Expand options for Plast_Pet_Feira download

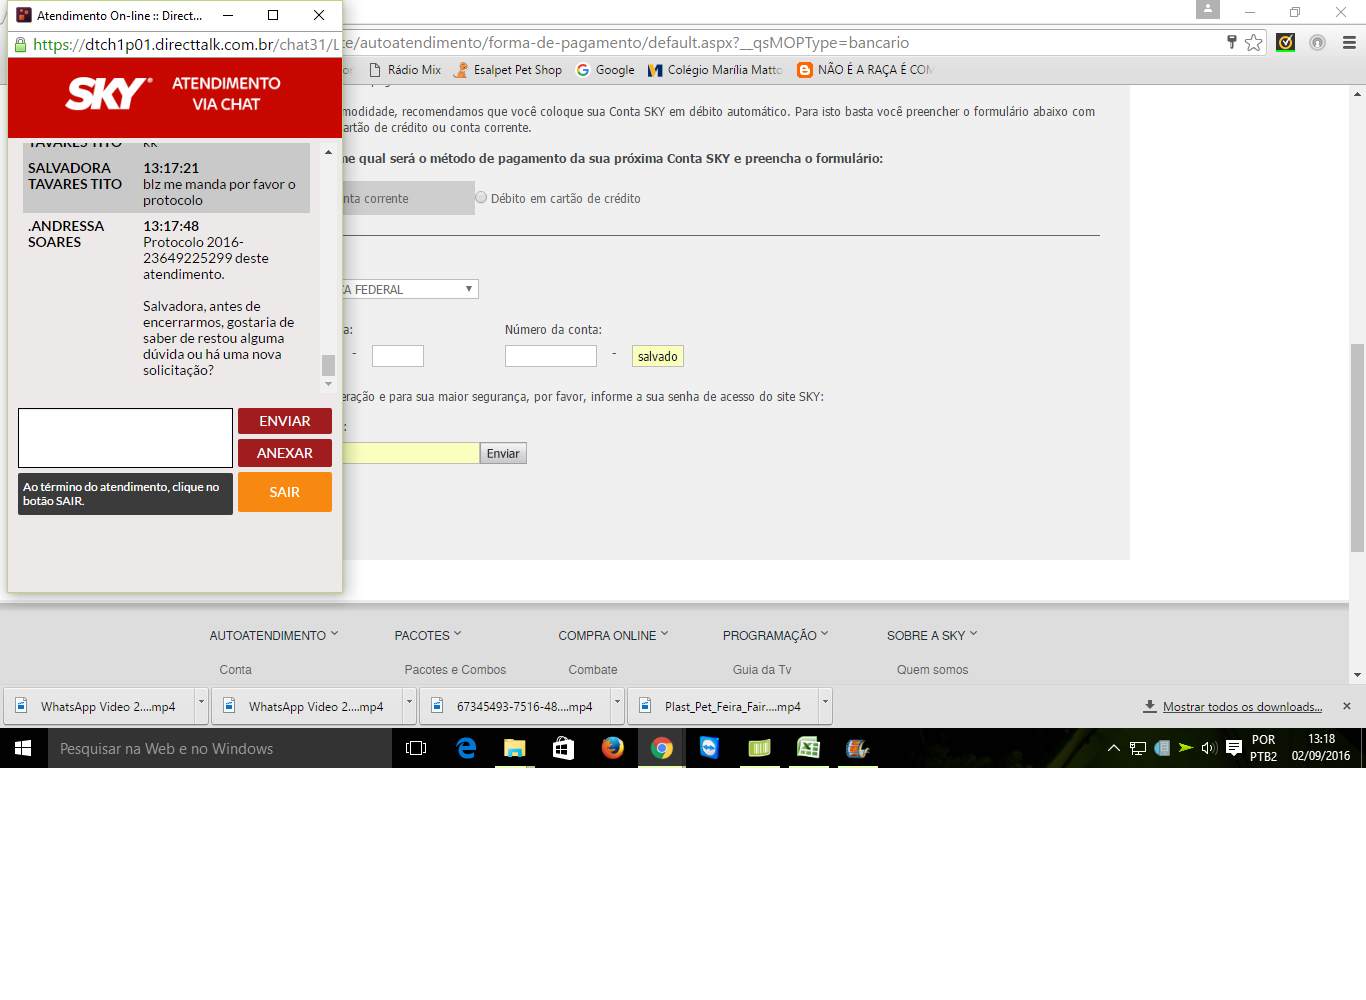click(825, 704)
